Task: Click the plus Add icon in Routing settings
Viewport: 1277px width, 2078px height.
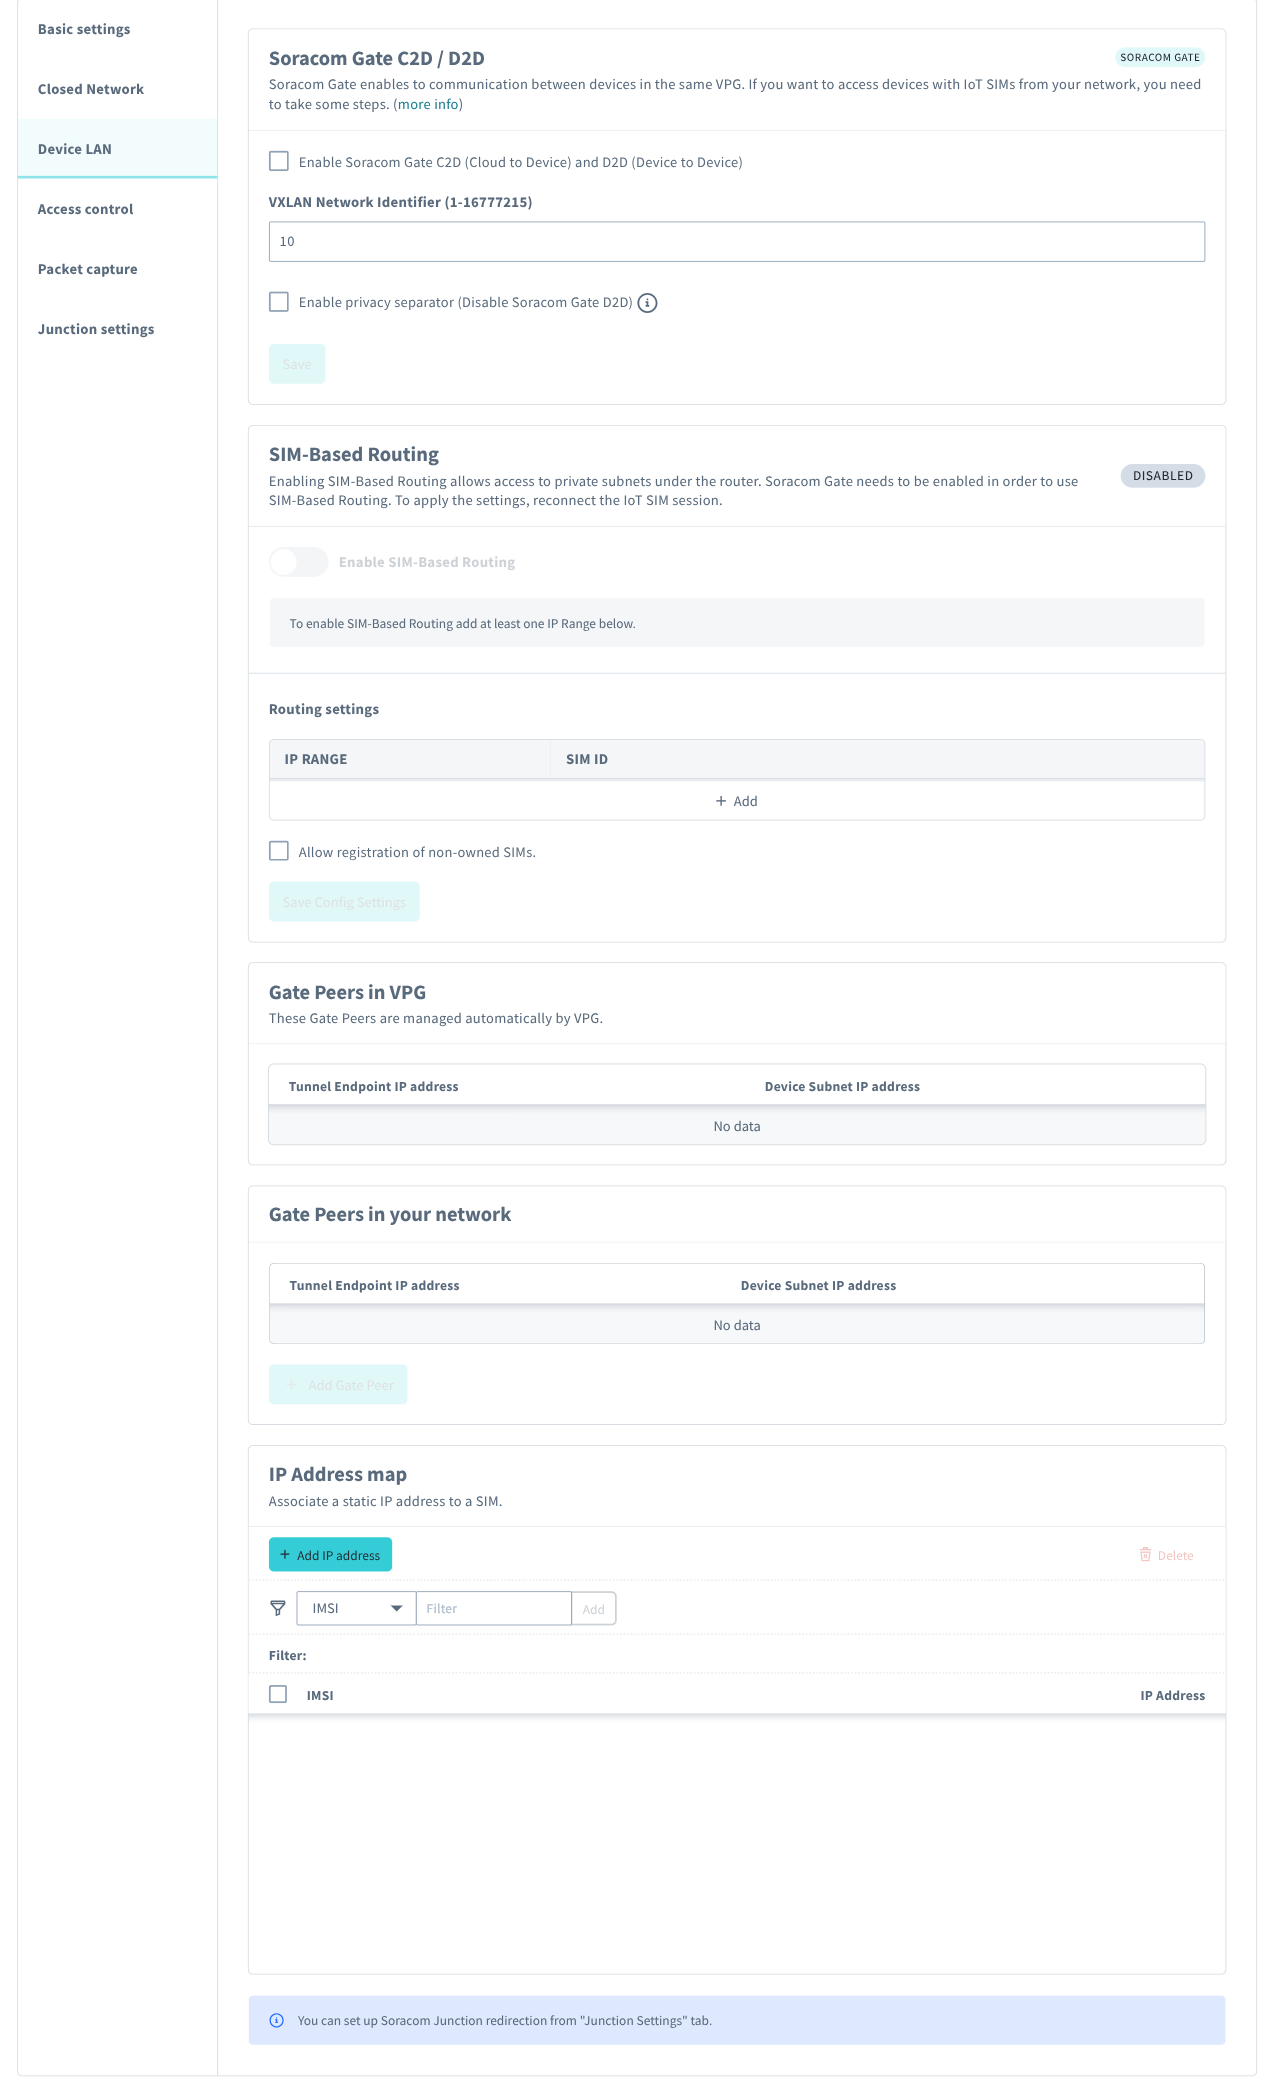Action: pos(719,800)
